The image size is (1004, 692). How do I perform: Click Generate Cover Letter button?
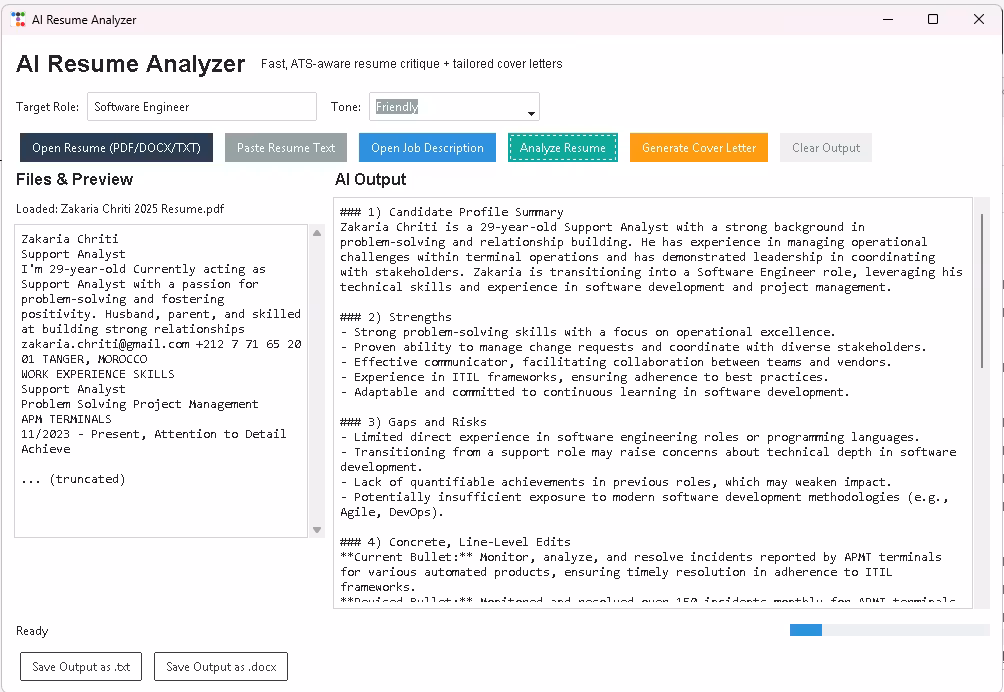tap(698, 148)
